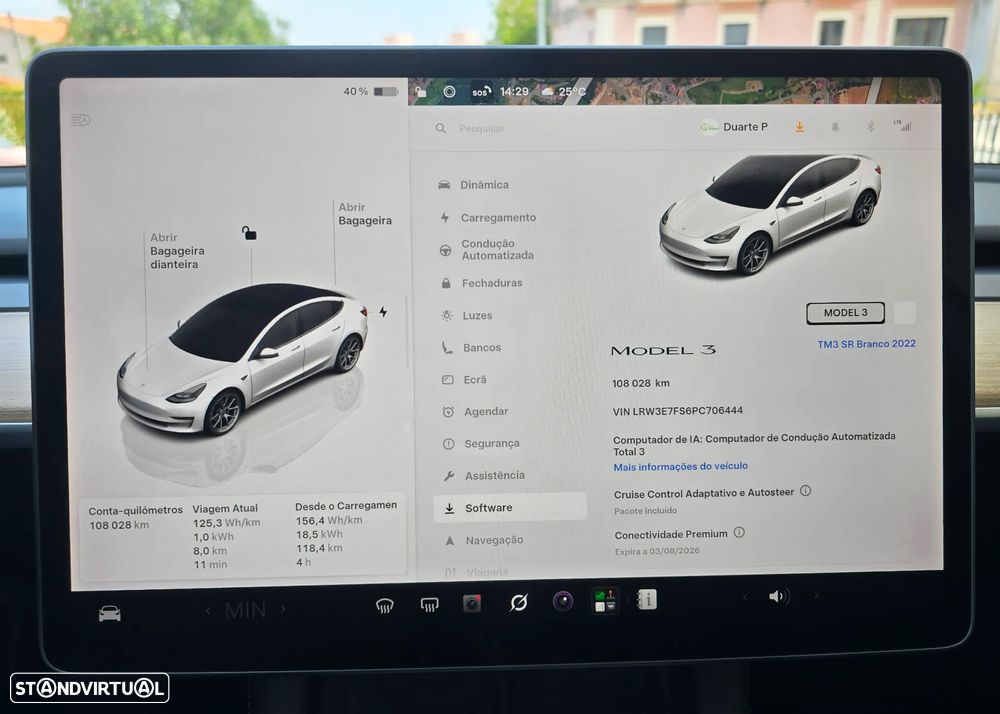The height and width of the screenshot is (714, 1000).
Task: Open notifications bell icon
Action: click(x=835, y=127)
